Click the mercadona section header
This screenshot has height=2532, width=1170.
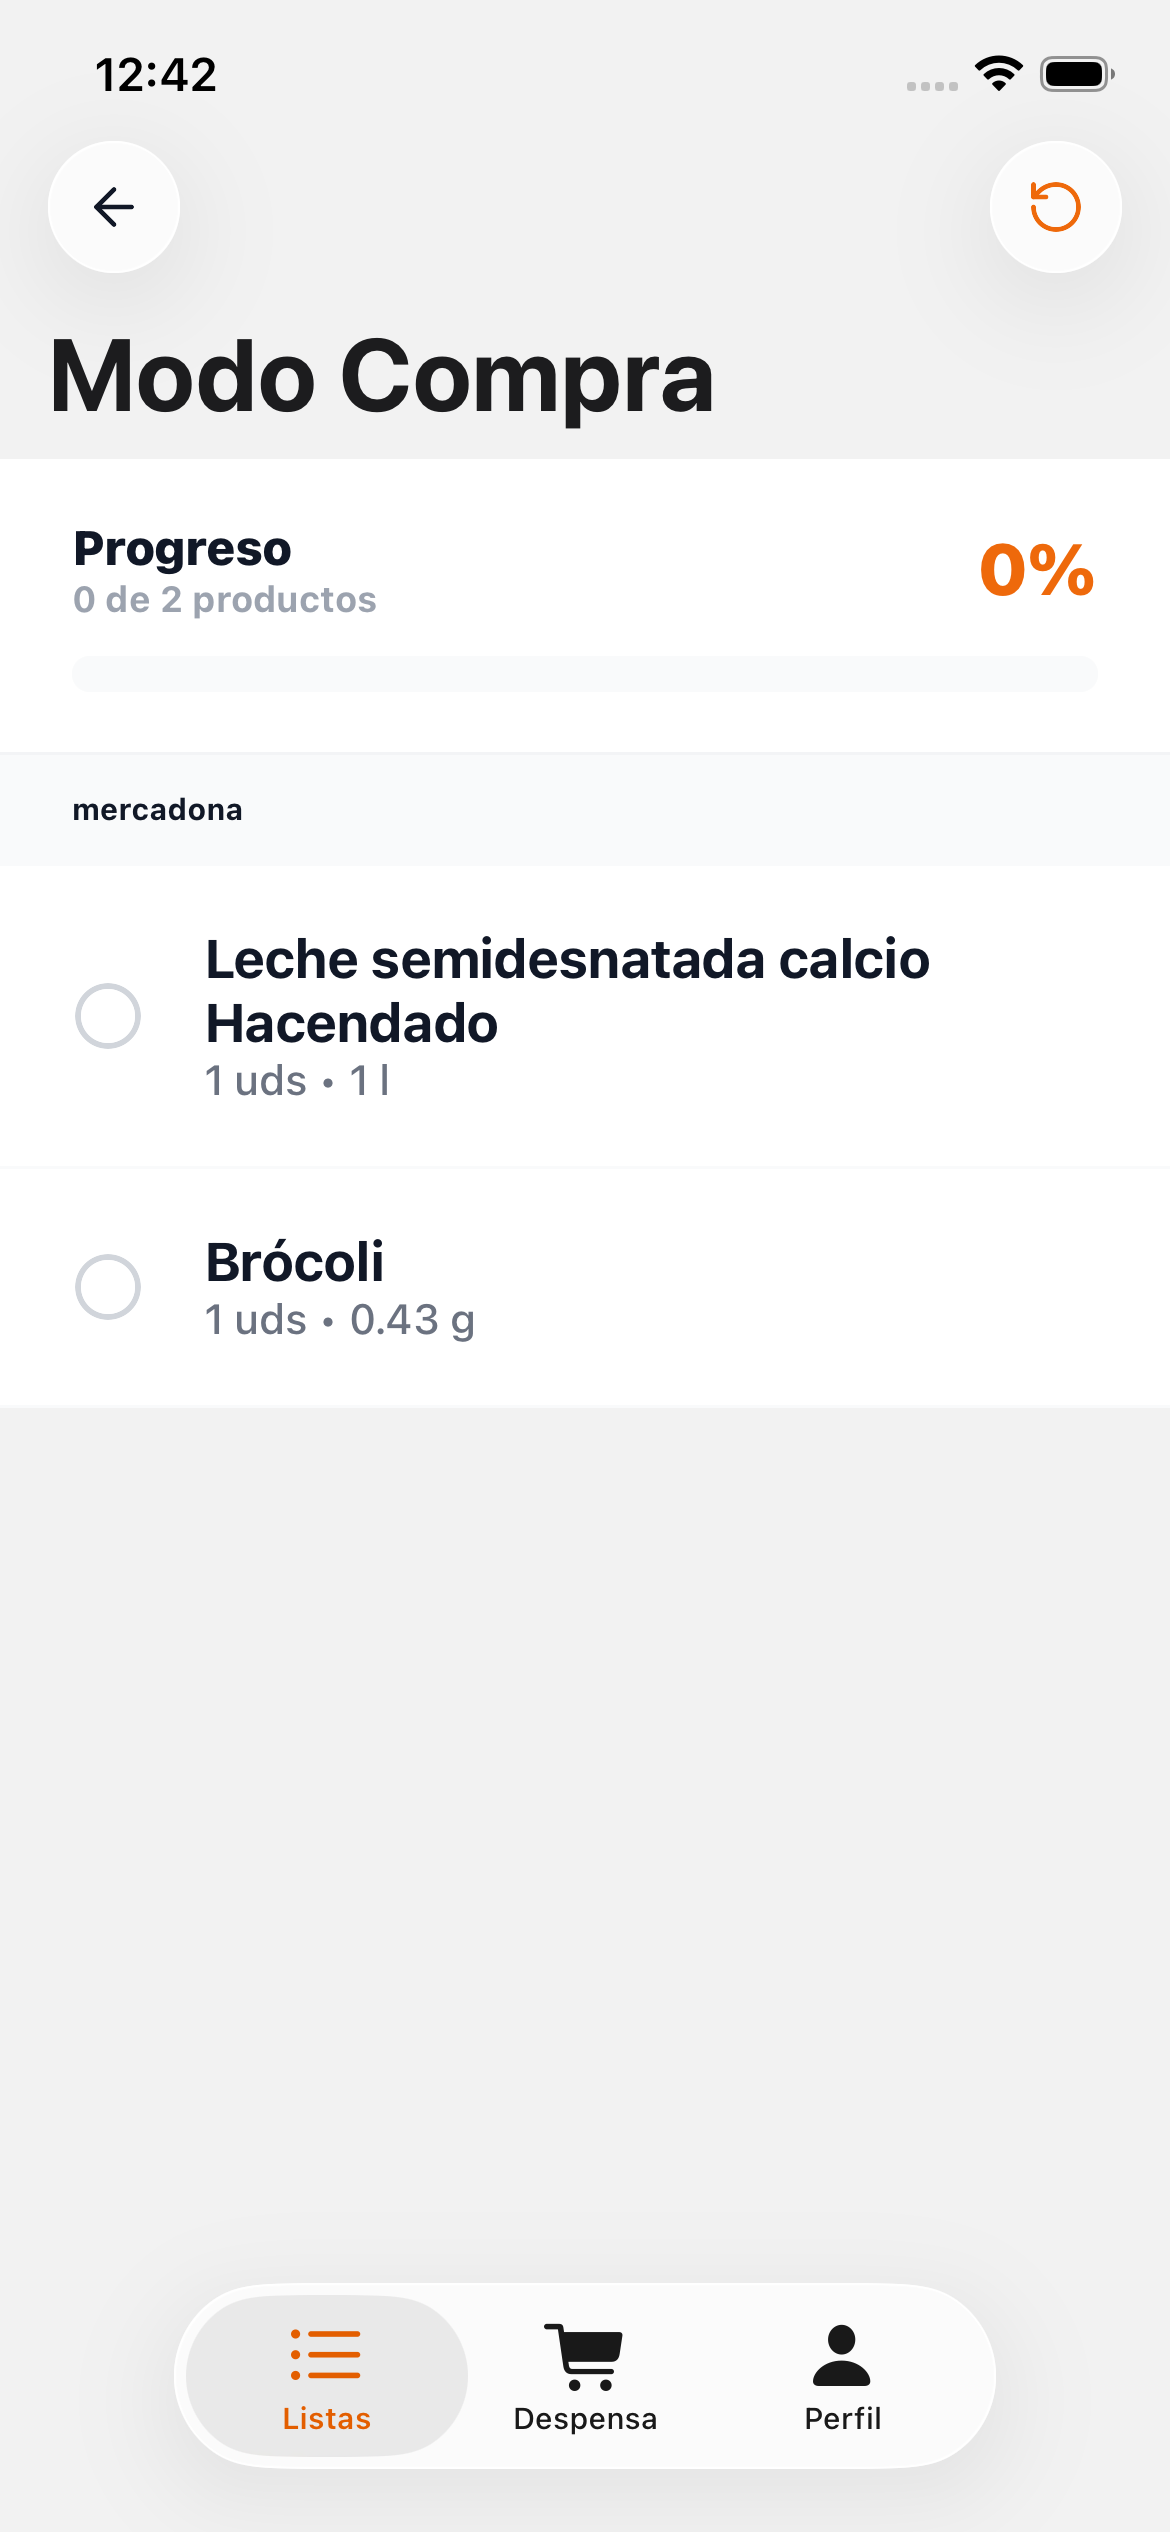click(x=158, y=809)
